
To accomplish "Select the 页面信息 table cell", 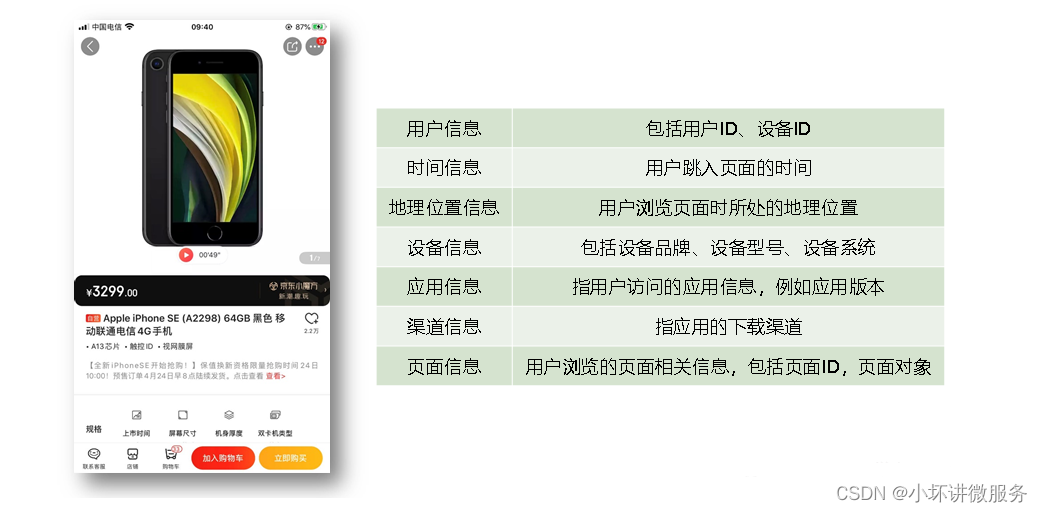I will click(x=444, y=366).
